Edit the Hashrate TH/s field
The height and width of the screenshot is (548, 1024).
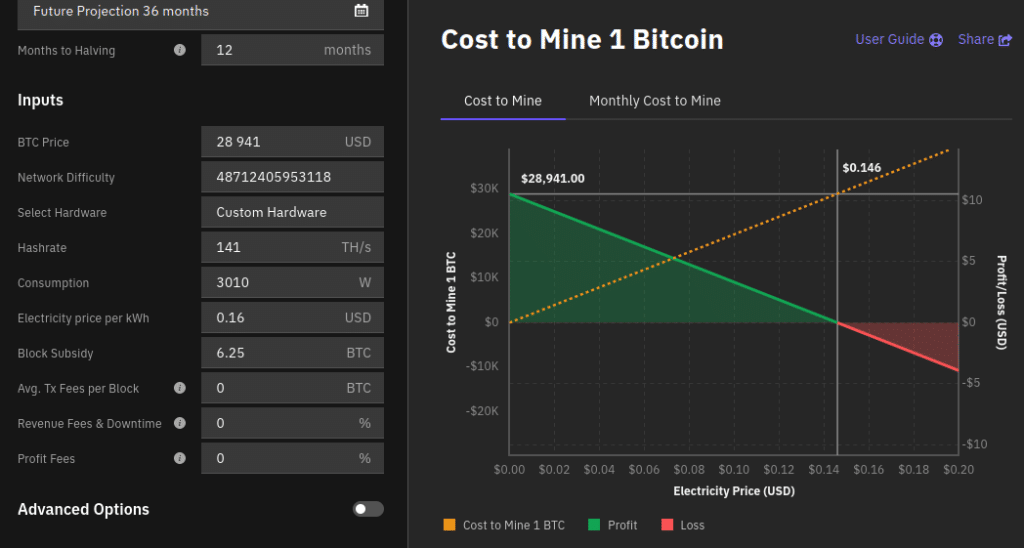coord(293,248)
